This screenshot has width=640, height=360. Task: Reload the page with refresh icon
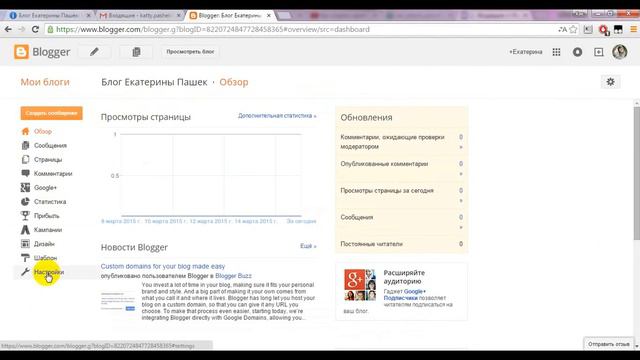pyautogui.click(x=36, y=29)
